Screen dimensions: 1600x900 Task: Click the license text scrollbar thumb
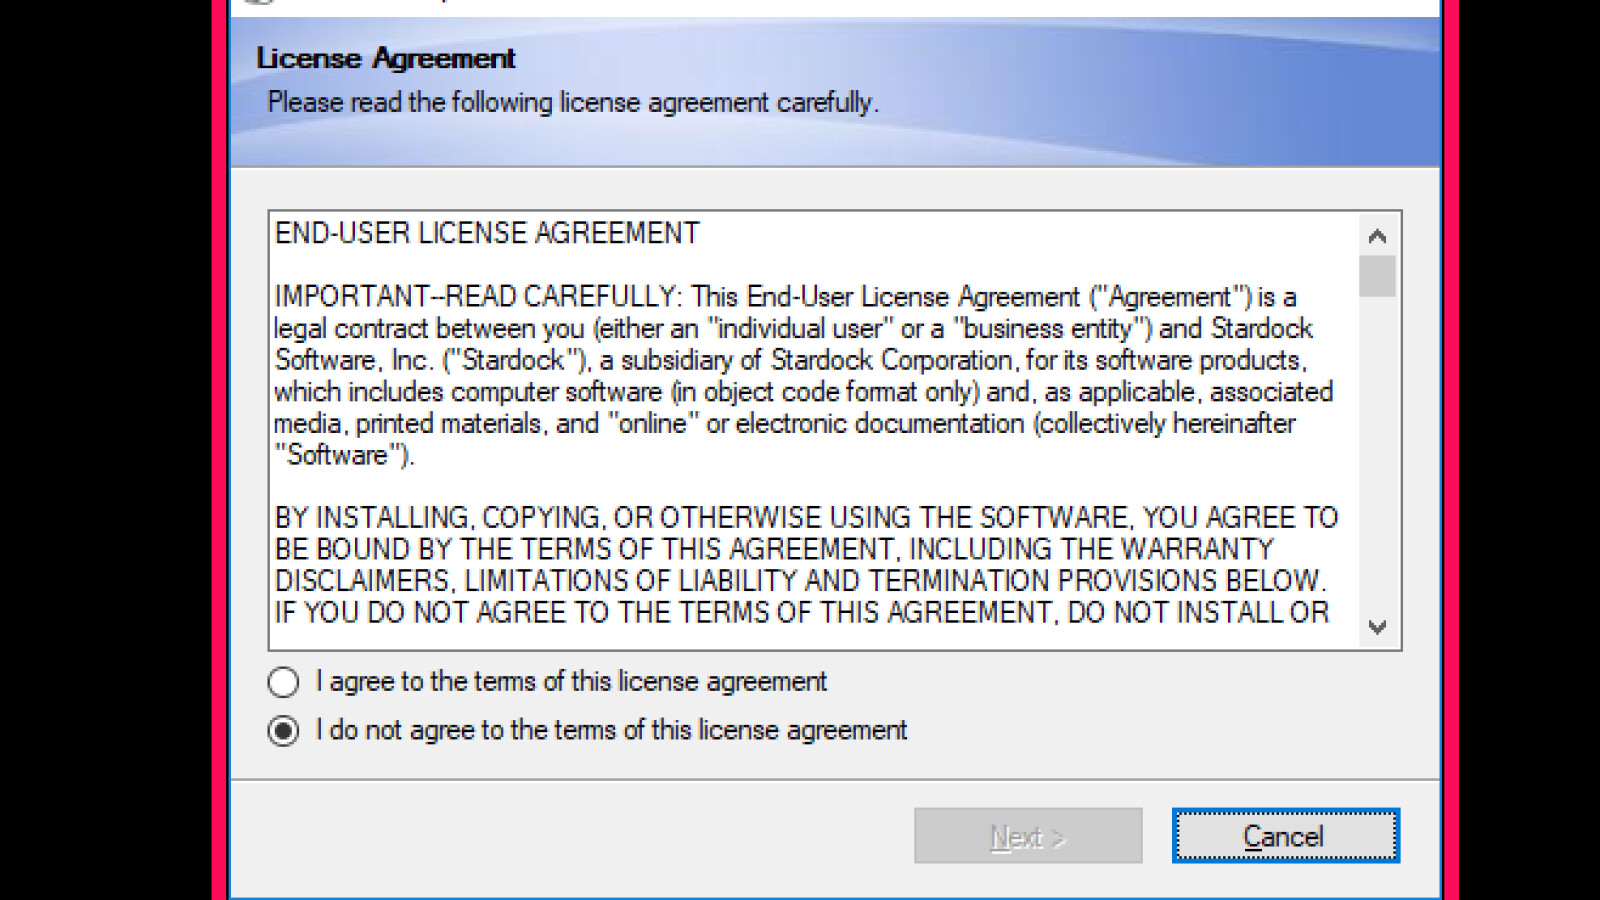(1377, 276)
